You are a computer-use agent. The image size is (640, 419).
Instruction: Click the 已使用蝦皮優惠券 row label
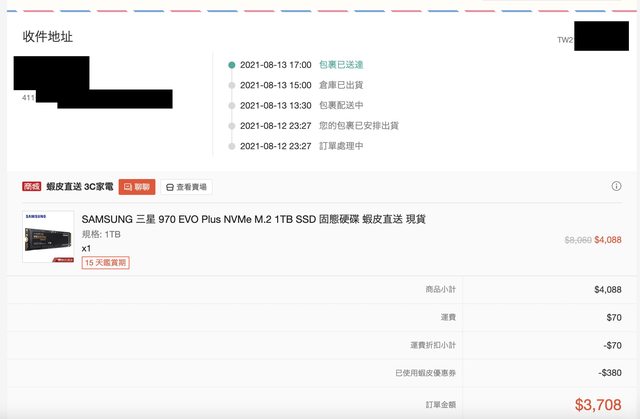point(424,372)
